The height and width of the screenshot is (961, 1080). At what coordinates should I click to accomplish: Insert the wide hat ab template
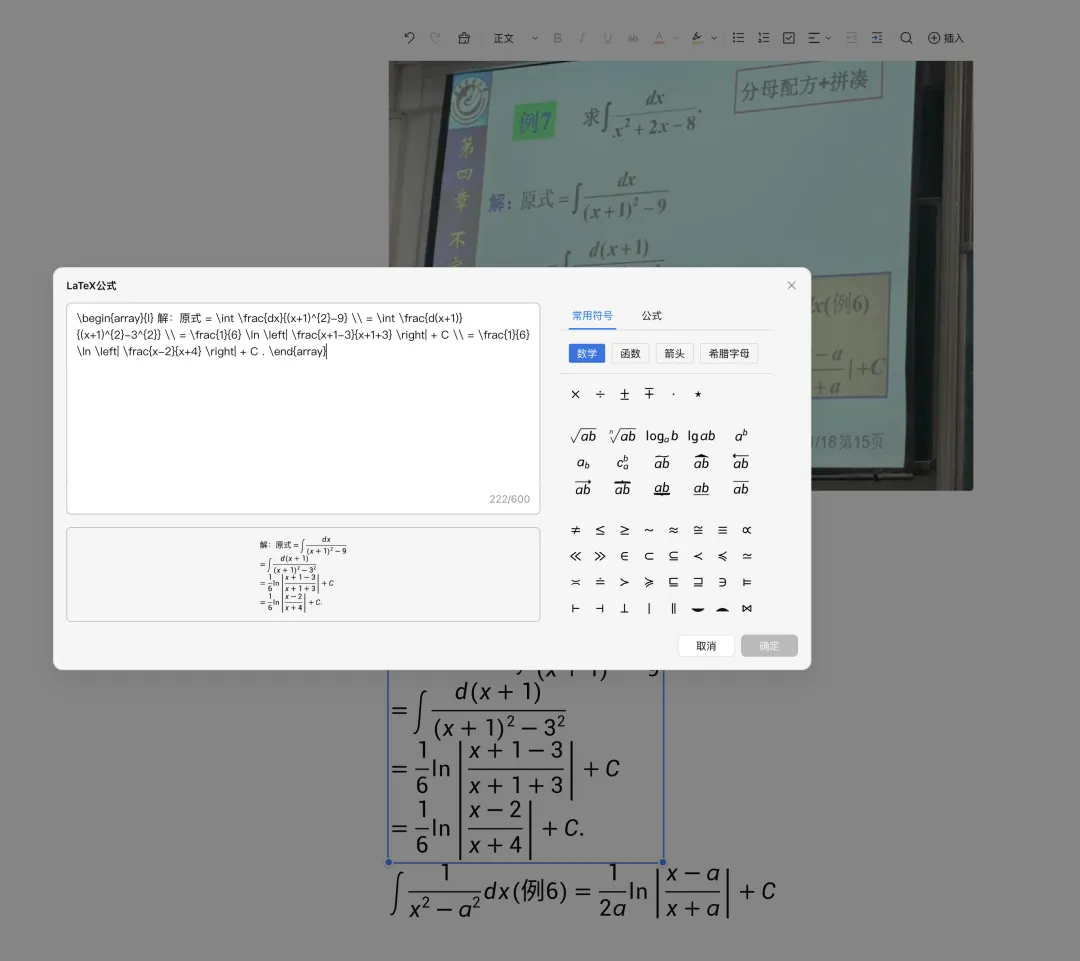[701, 462]
